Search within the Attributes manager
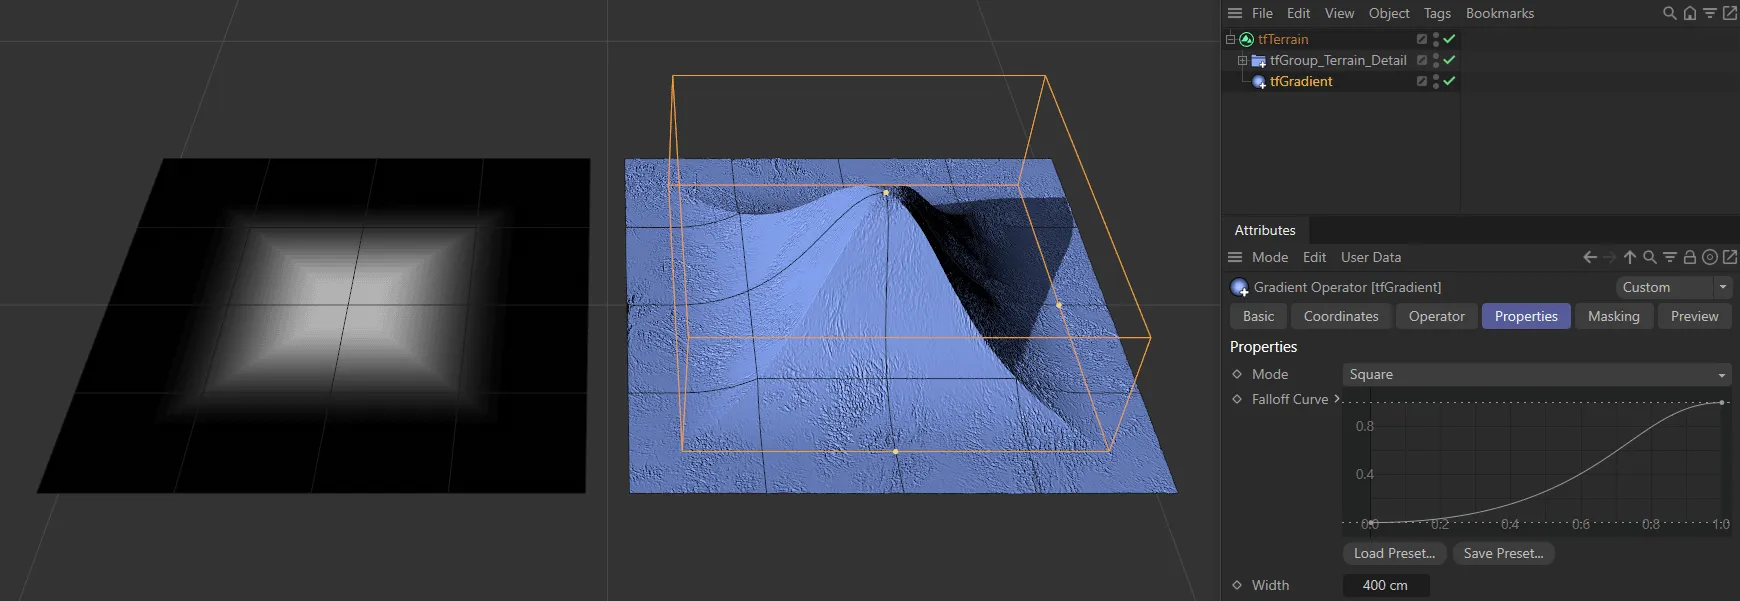Screen dimensions: 1740x601 1650,257
